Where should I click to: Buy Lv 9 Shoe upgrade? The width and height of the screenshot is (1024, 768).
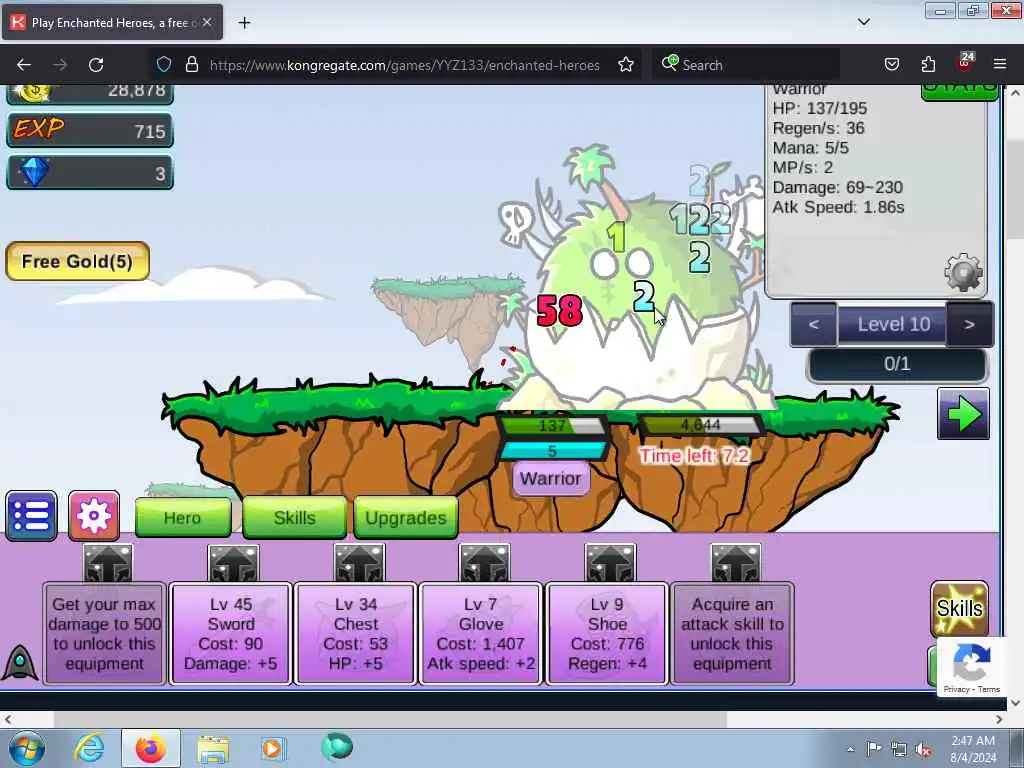pyautogui.click(x=607, y=633)
